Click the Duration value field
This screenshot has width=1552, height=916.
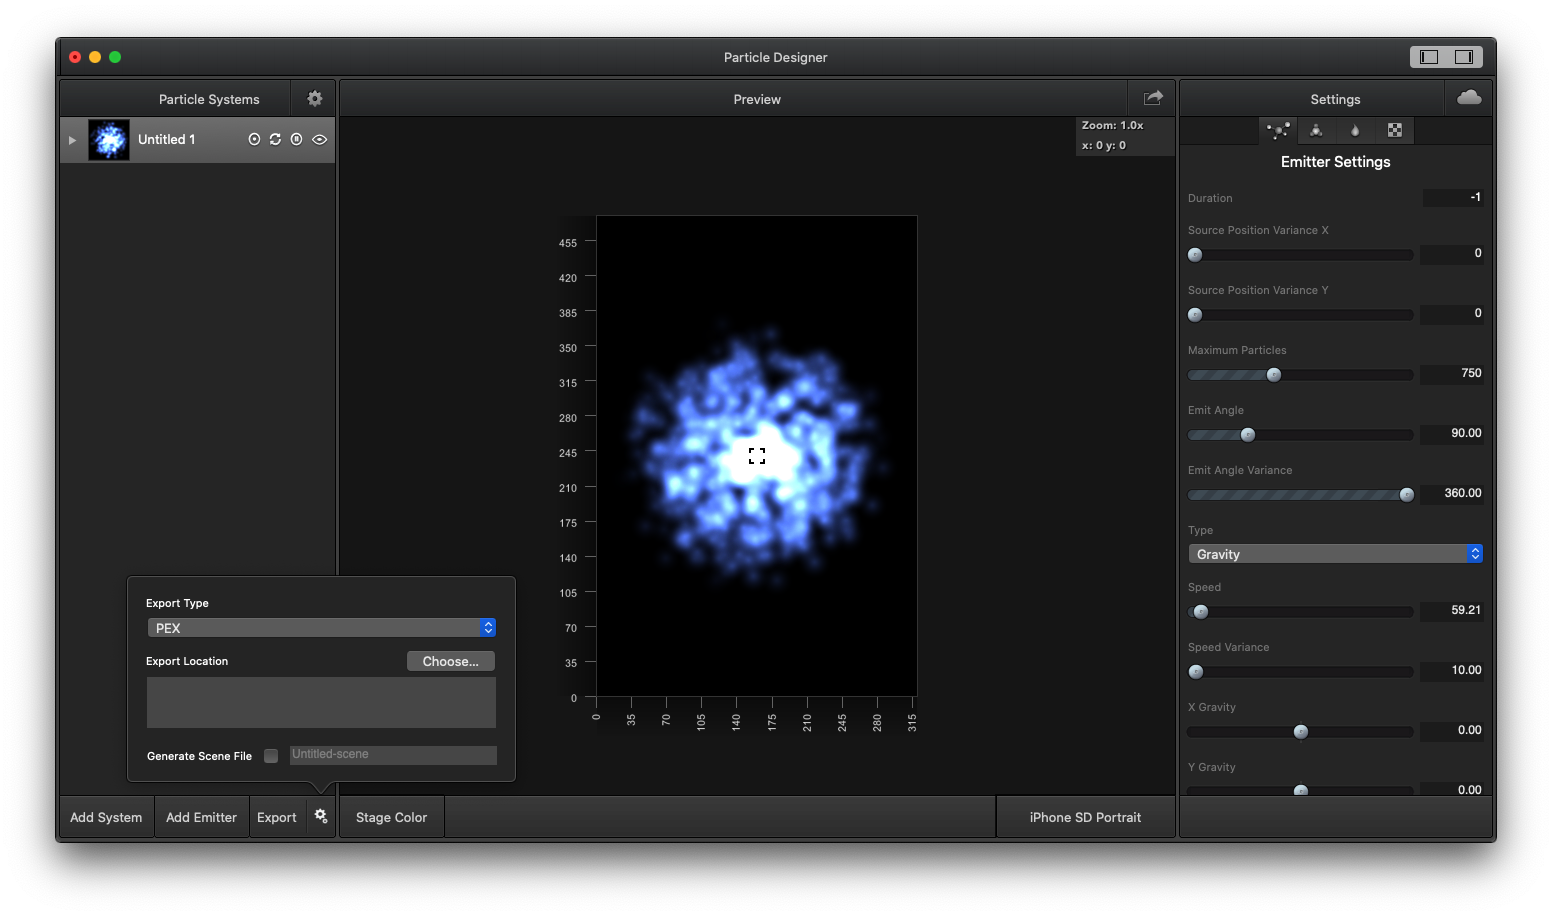pyautogui.click(x=1453, y=198)
